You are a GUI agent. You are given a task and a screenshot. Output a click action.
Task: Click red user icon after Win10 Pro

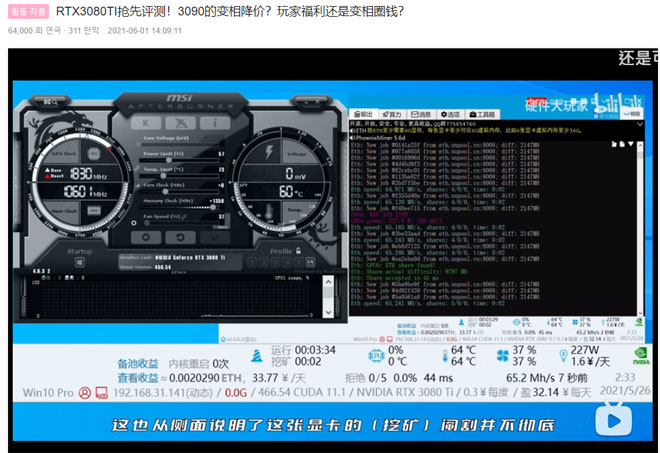(x=85, y=393)
